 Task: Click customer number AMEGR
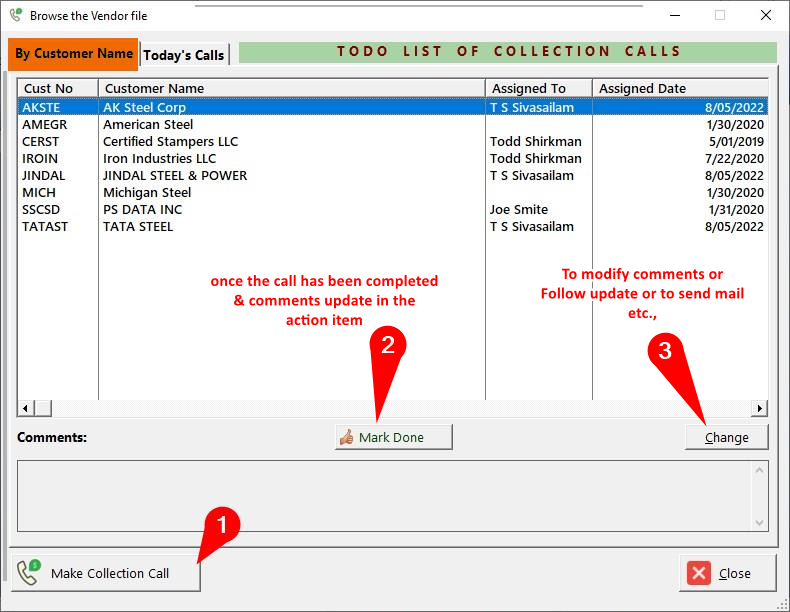tap(44, 124)
